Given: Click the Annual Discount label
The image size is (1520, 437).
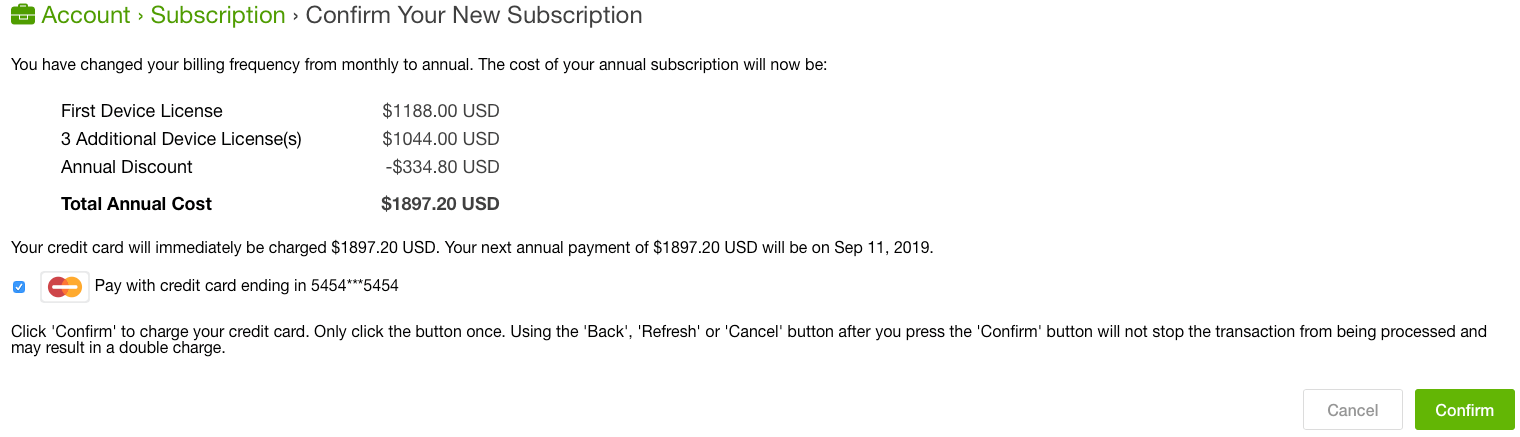Looking at the screenshot, I should [x=127, y=167].
